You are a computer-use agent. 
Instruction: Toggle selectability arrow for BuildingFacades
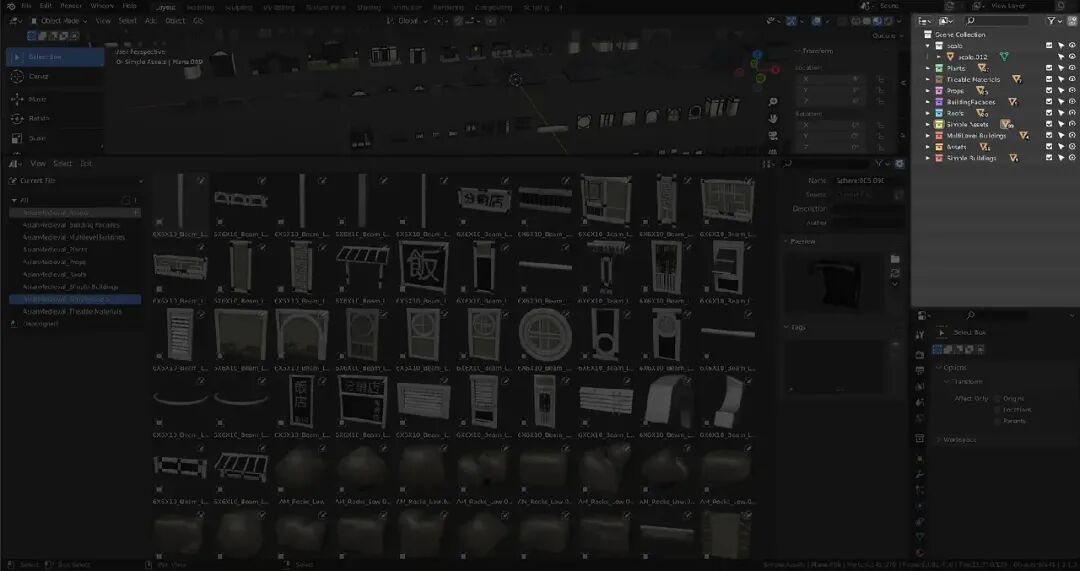(x=1061, y=102)
